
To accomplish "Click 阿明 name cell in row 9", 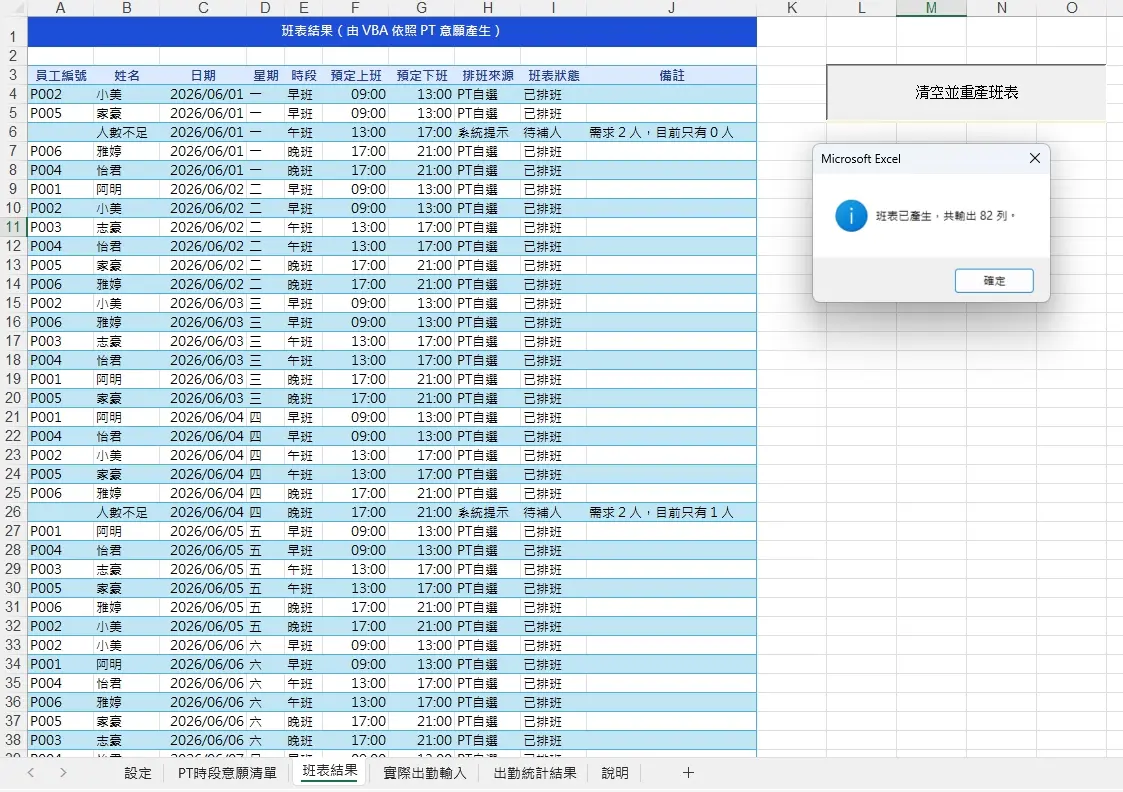I will tap(126, 189).
